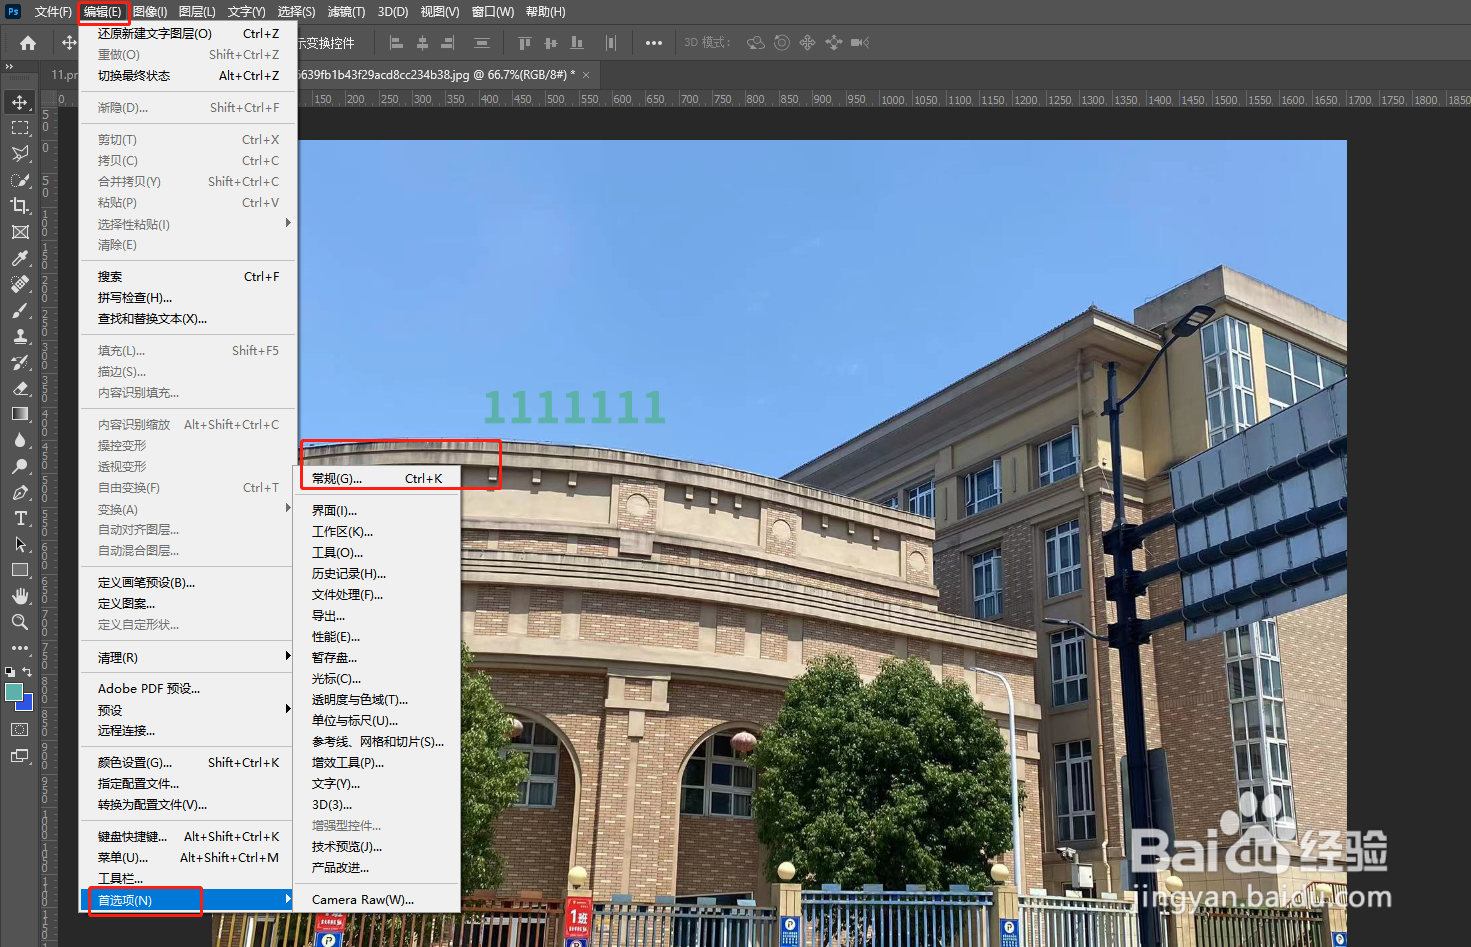The height and width of the screenshot is (947, 1471).
Task: Choose 常规(G)... in preferences submenu
Action: click(x=379, y=478)
